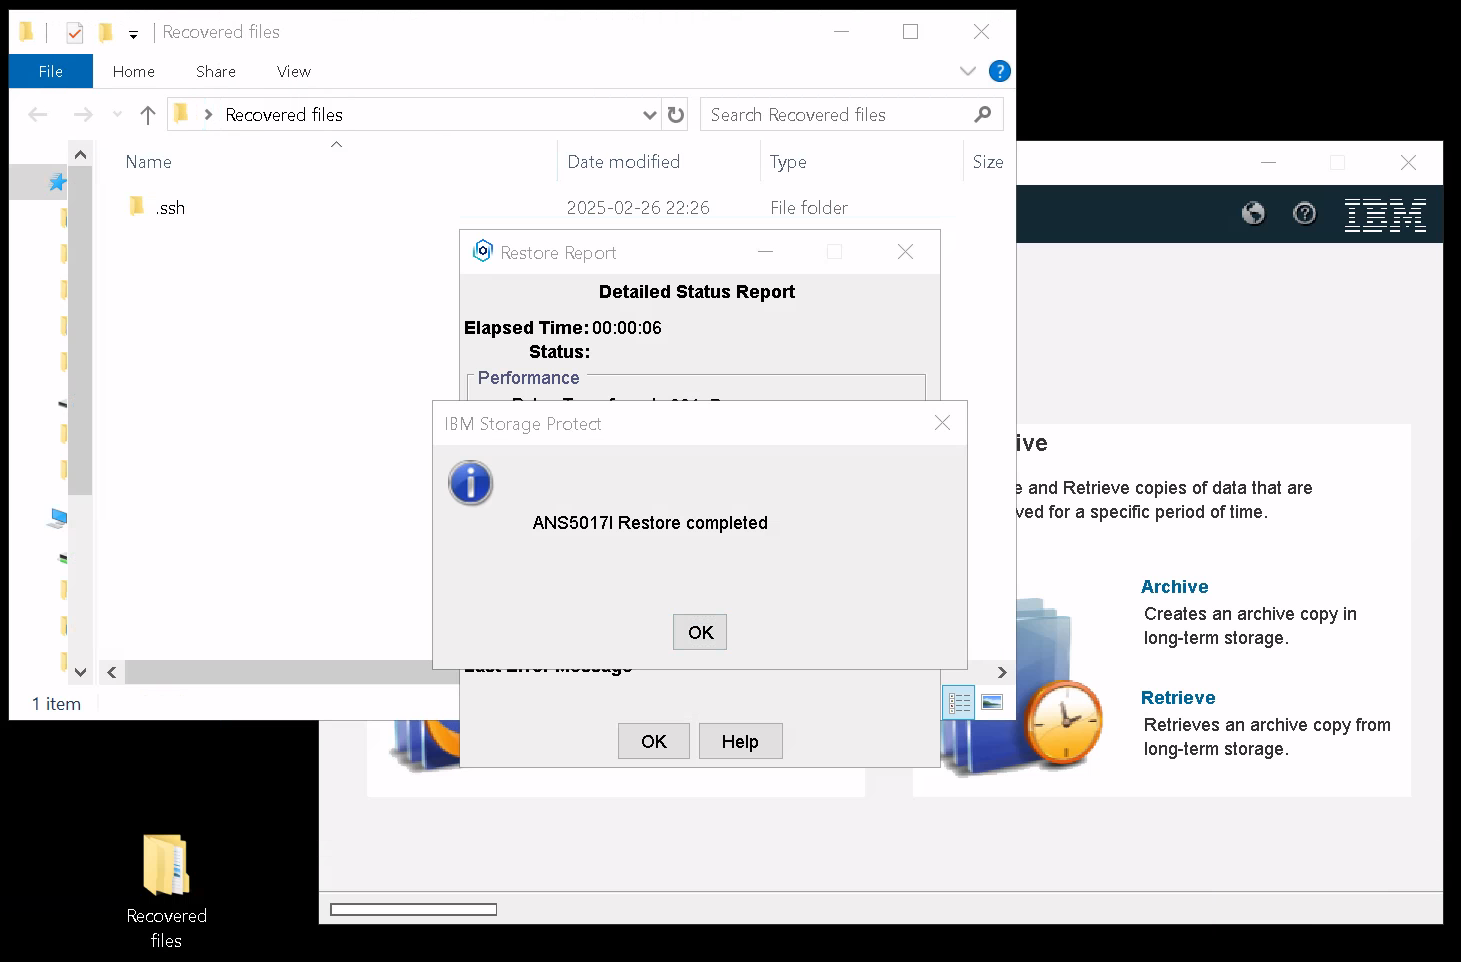Image resolution: width=1461 pixels, height=962 pixels.
Task: Switch to details view layout
Action: [x=959, y=703]
